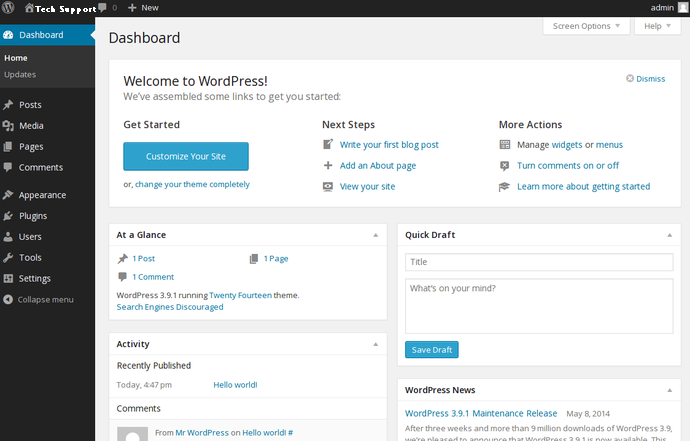
Task: Open the Settings menu label
Action: (34, 279)
